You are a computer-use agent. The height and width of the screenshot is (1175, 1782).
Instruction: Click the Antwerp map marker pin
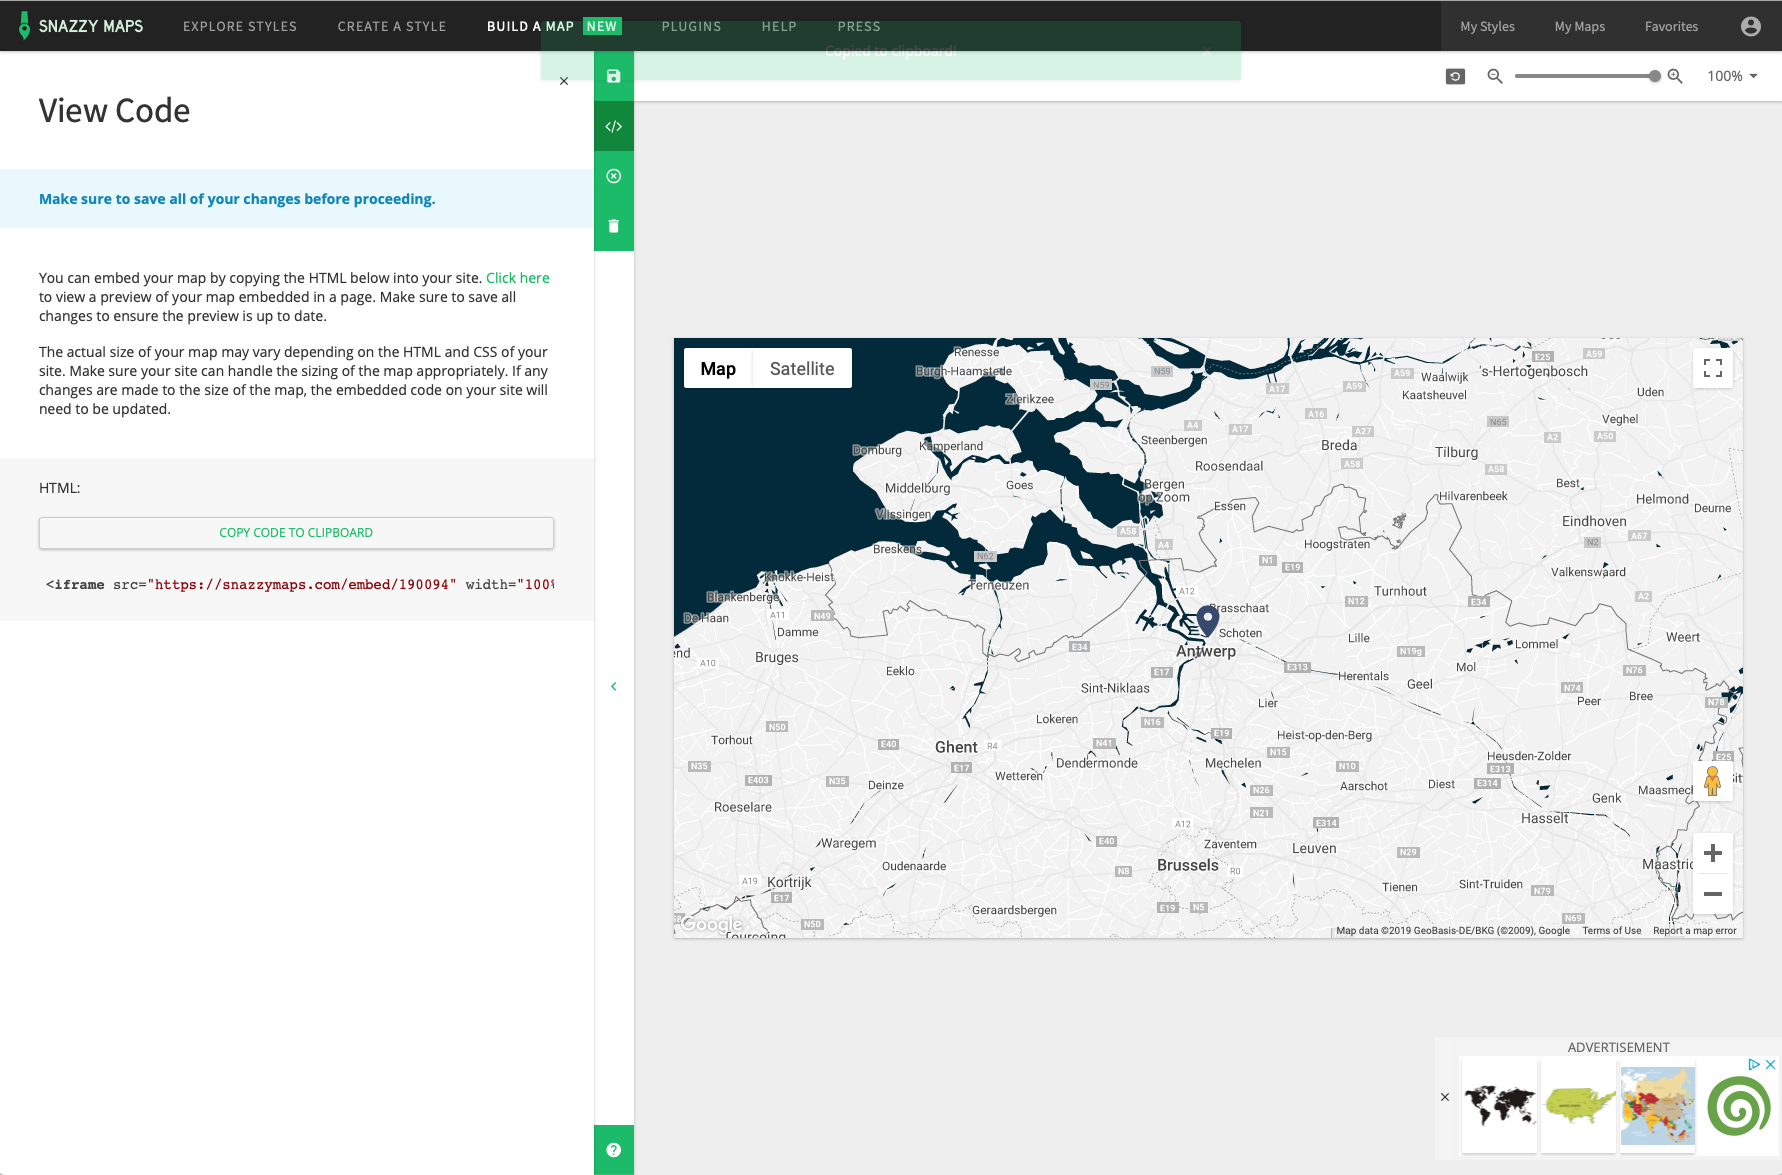(x=1208, y=621)
